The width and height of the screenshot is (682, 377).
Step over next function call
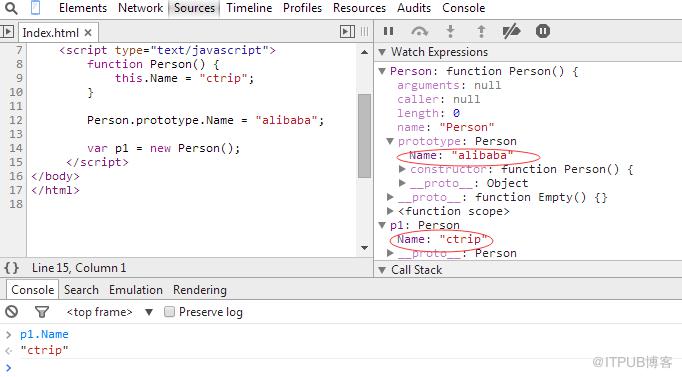click(x=419, y=31)
